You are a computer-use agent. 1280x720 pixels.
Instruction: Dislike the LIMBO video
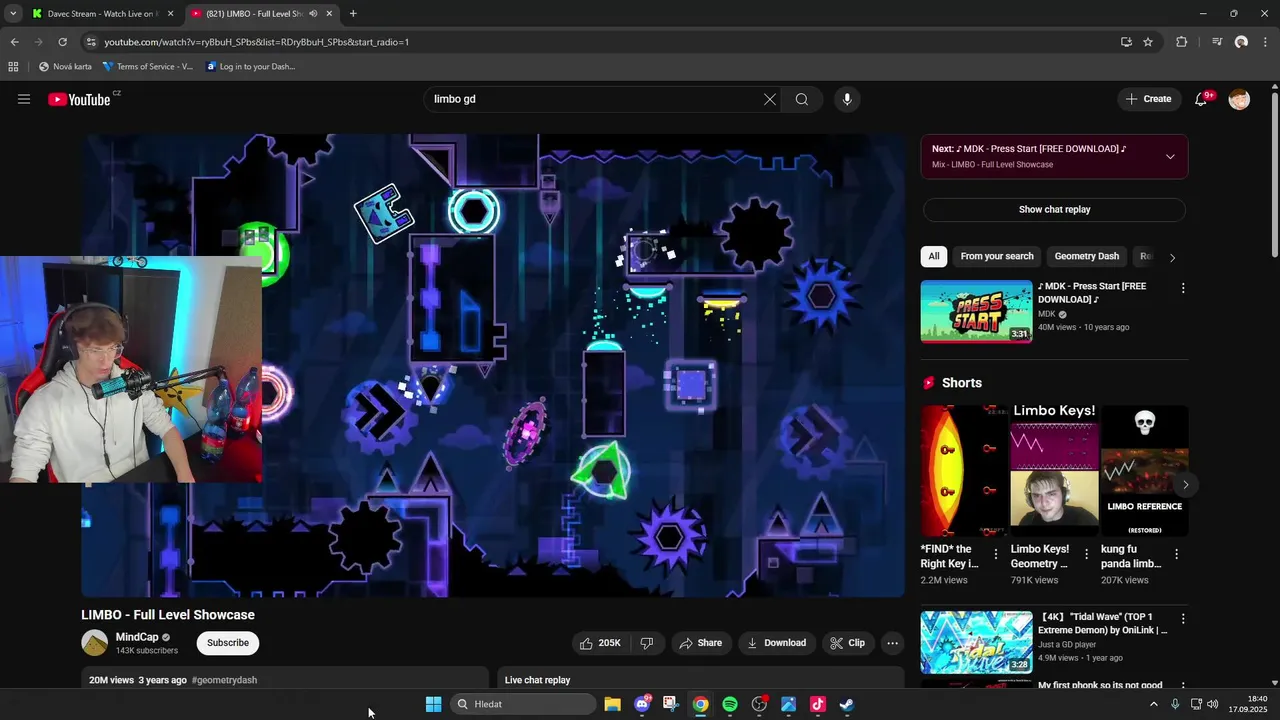[647, 643]
